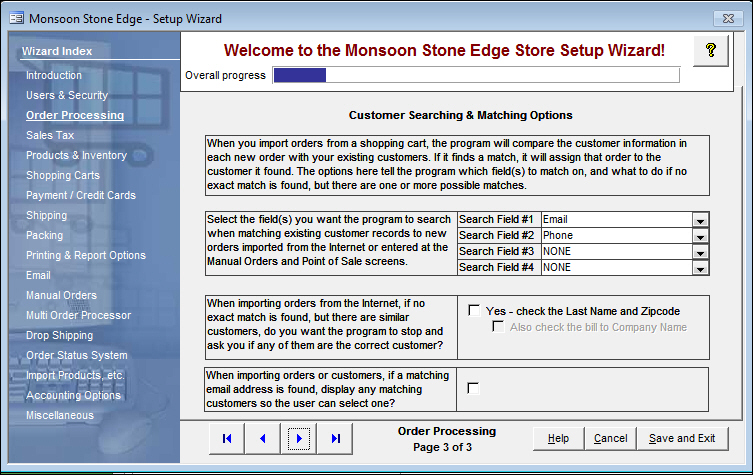
Task: Check the matching email address display option
Action: tap(473, 388)
